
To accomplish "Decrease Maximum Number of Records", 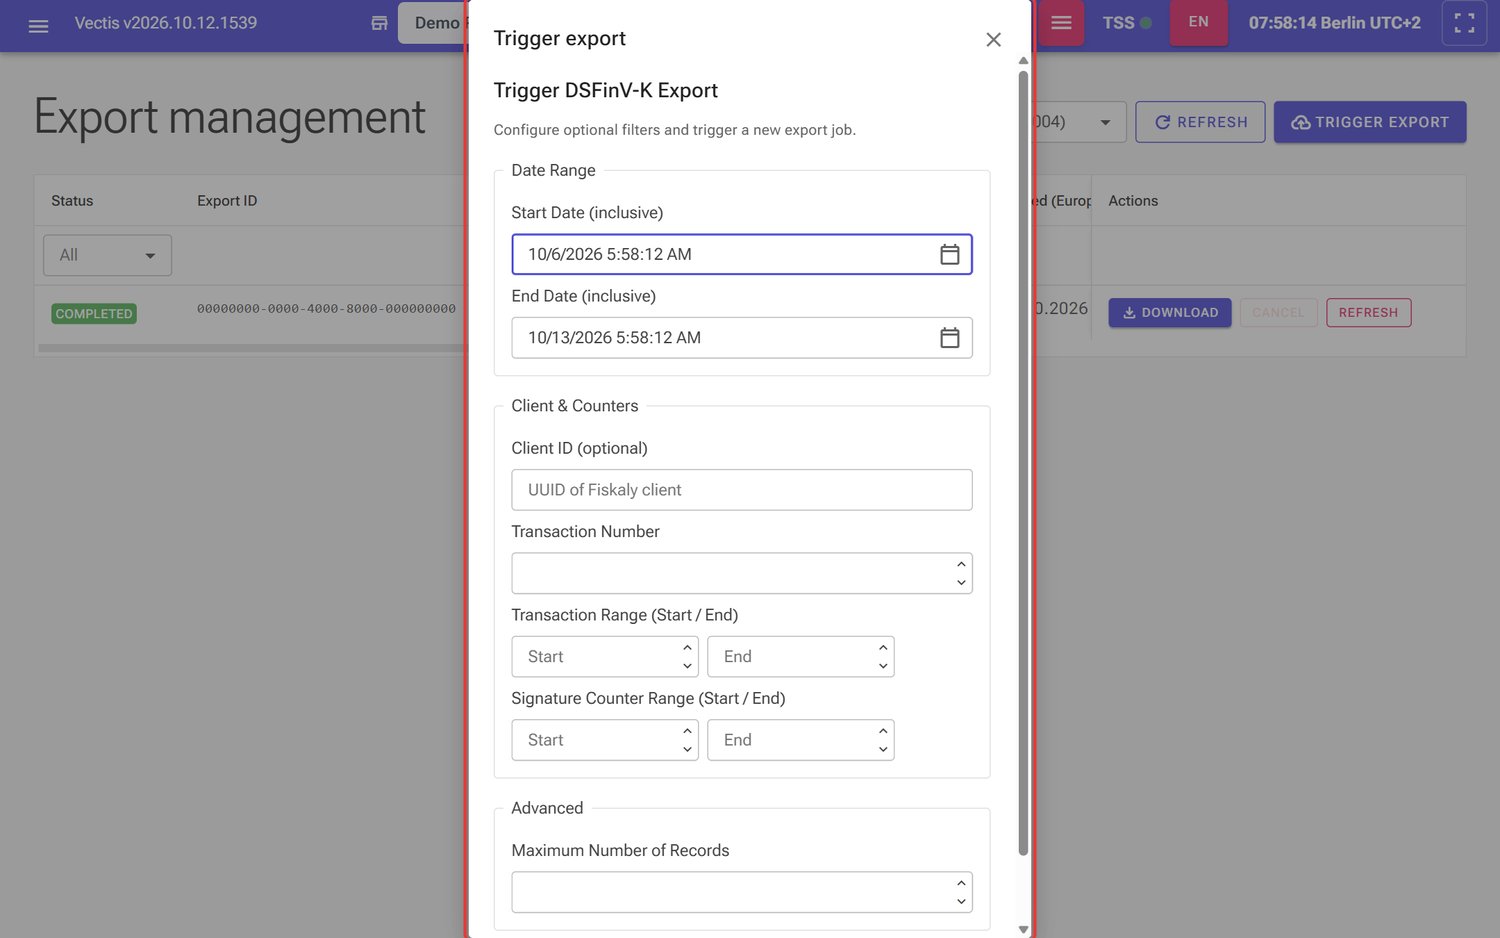I will point(961,902).
